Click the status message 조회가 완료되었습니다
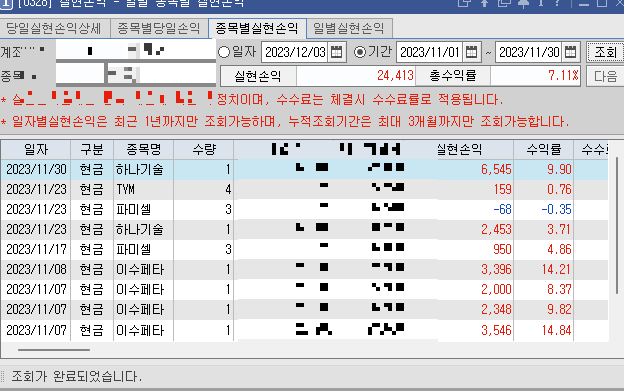Screen dimensions: 624x391 (x=76, y=376)
